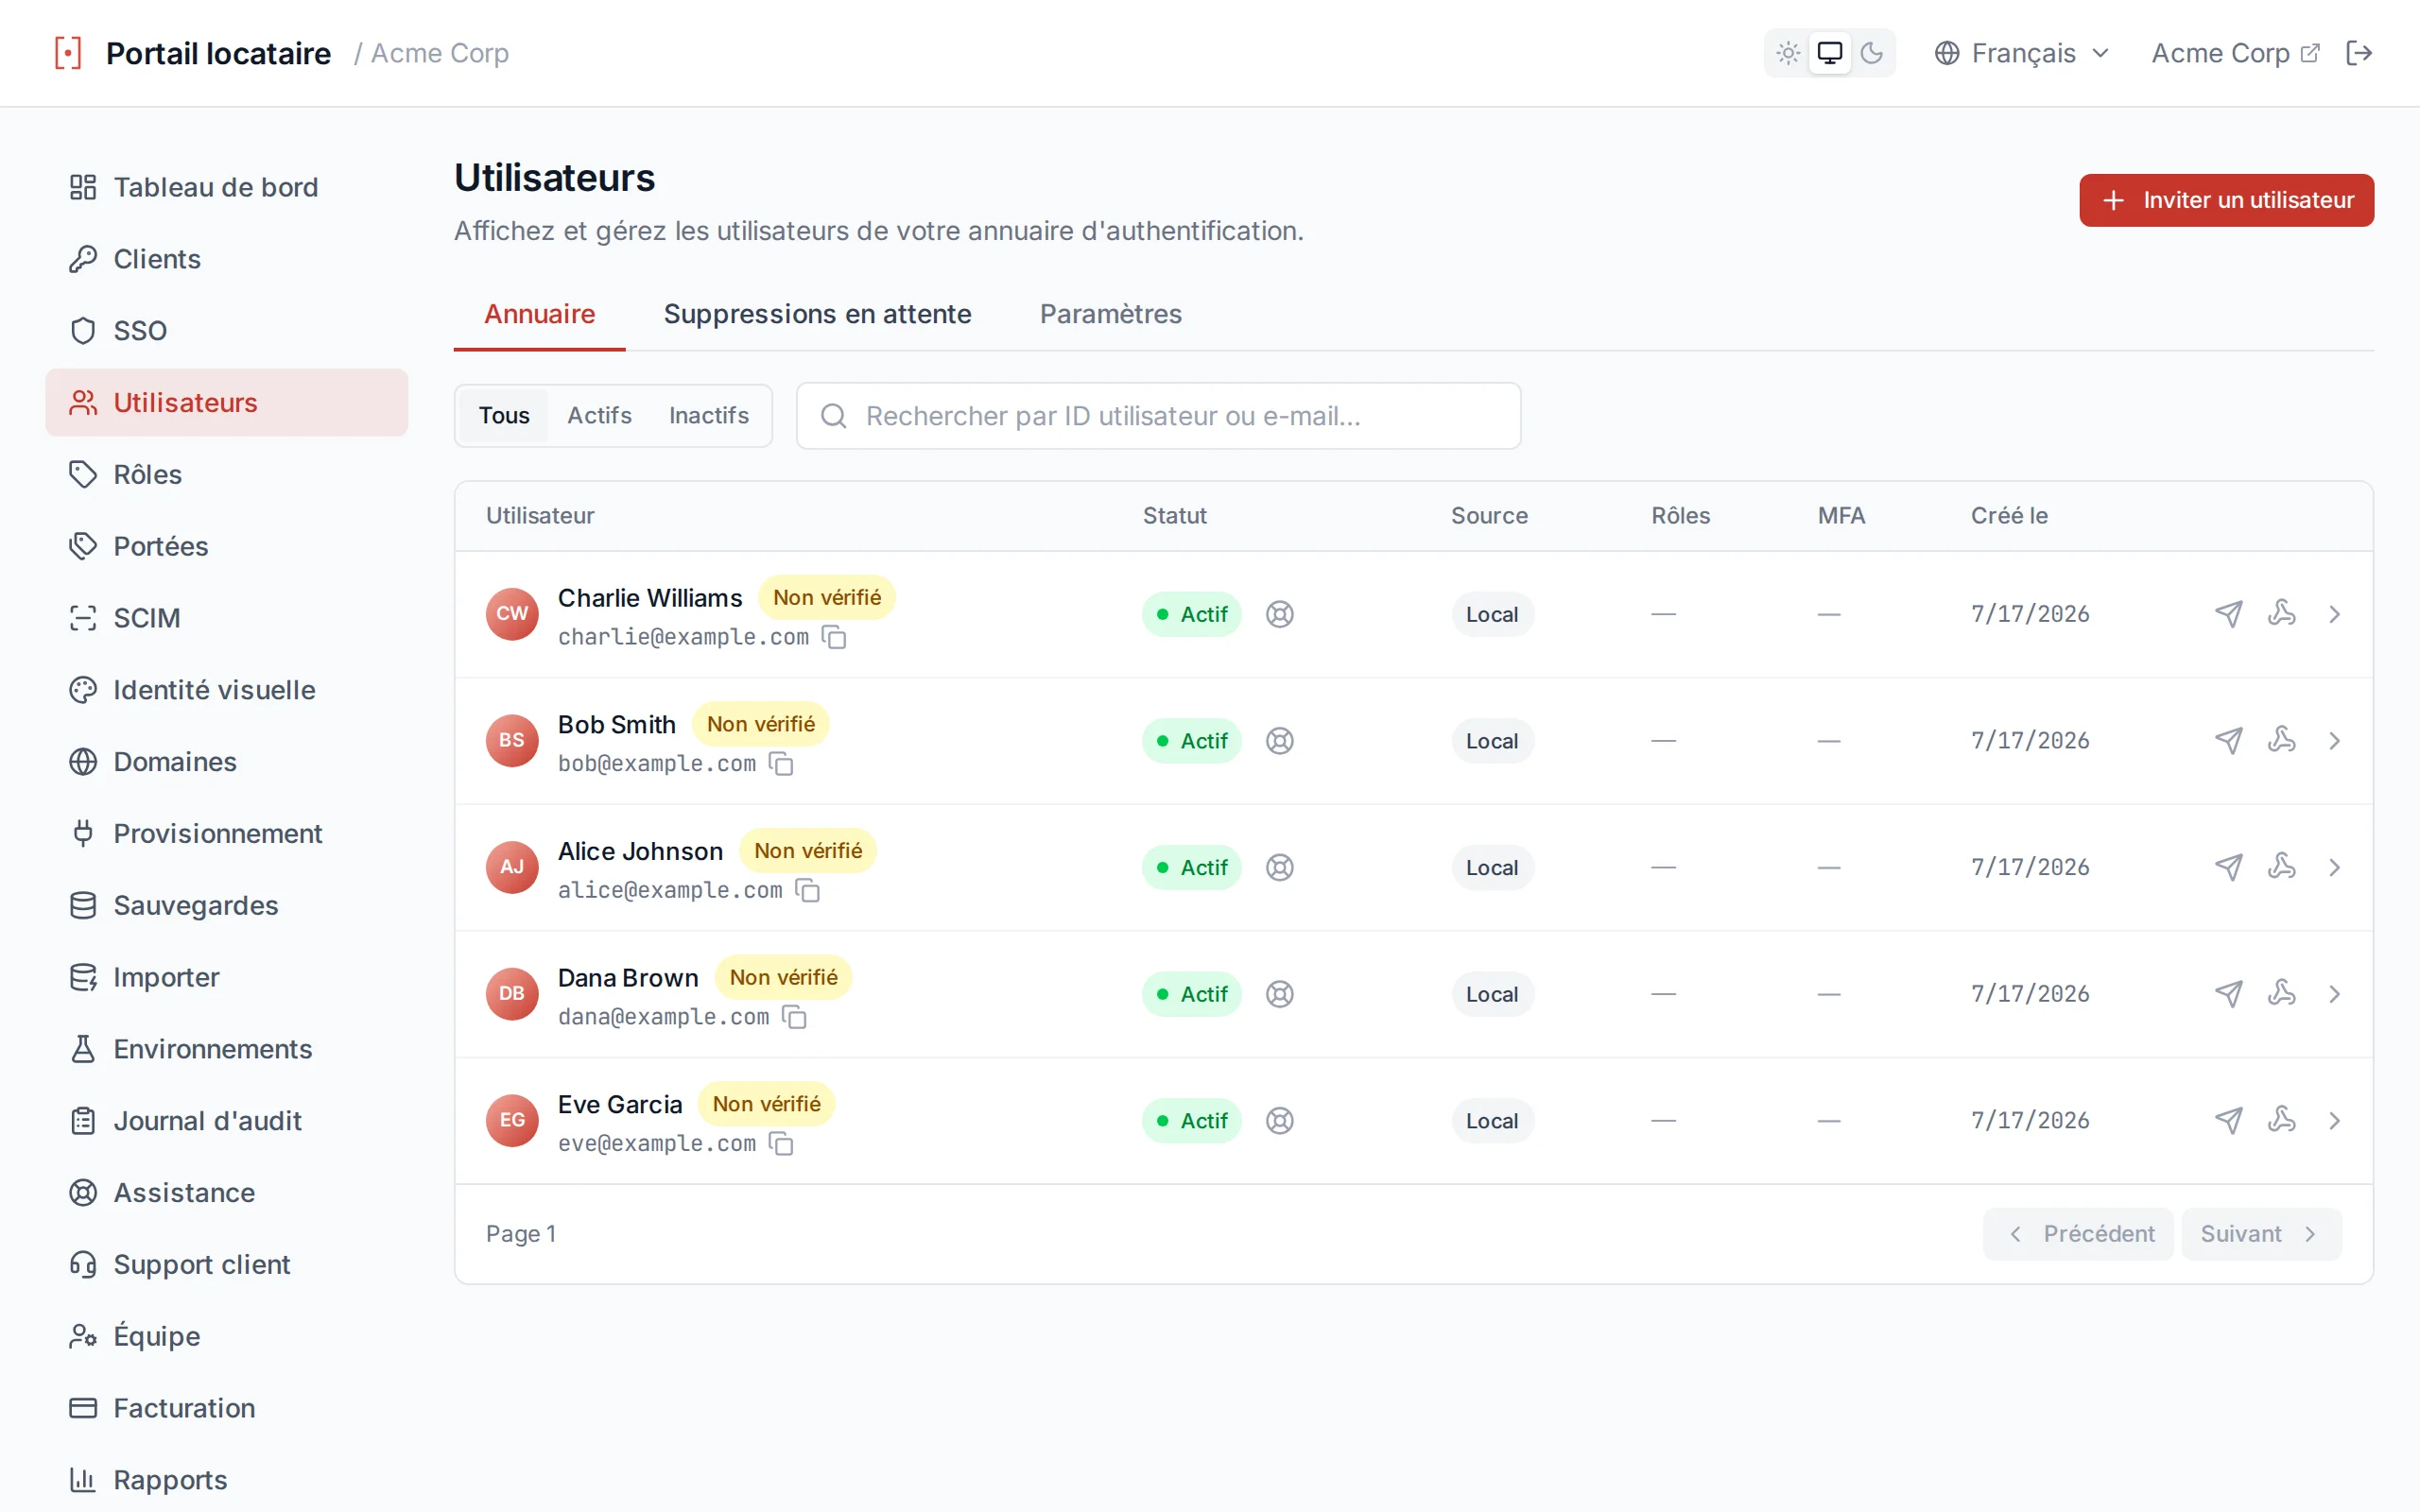This screenshot has height=1512, width=2420.
Task: Expand Eve Garcia row chevron
Action: 2334,1121
